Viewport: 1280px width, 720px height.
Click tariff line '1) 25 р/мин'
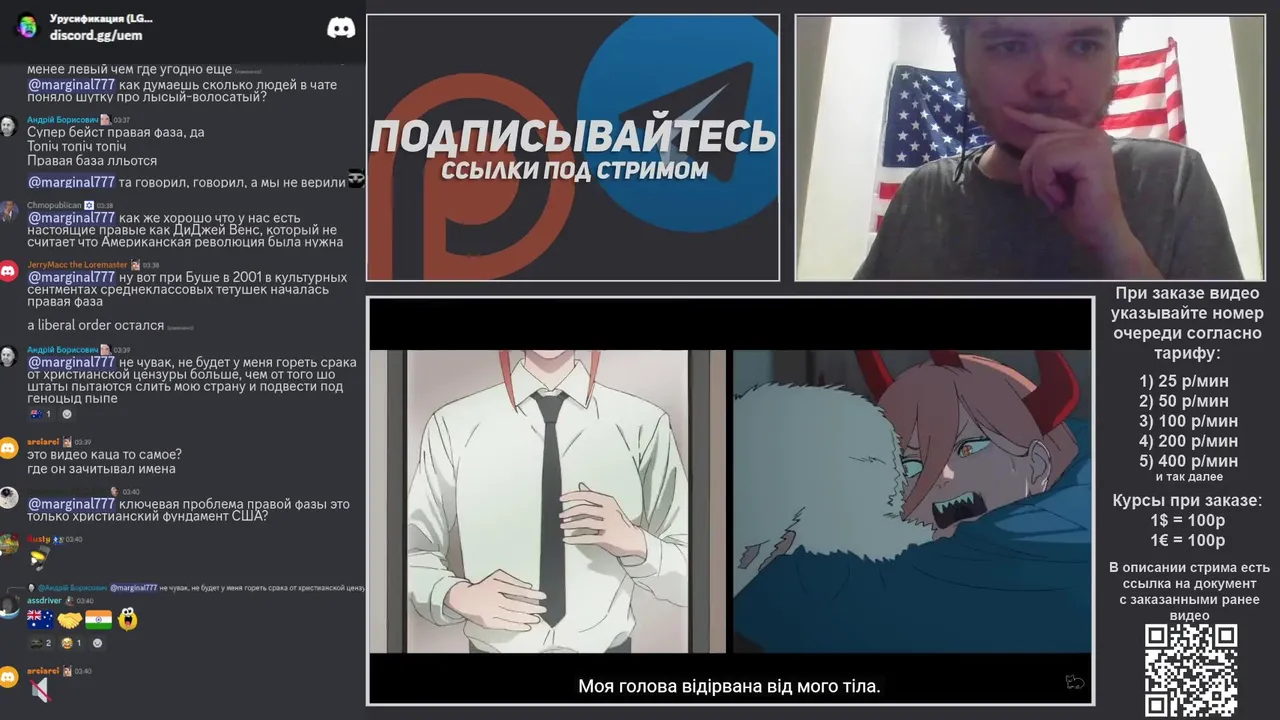(1184, 381)
